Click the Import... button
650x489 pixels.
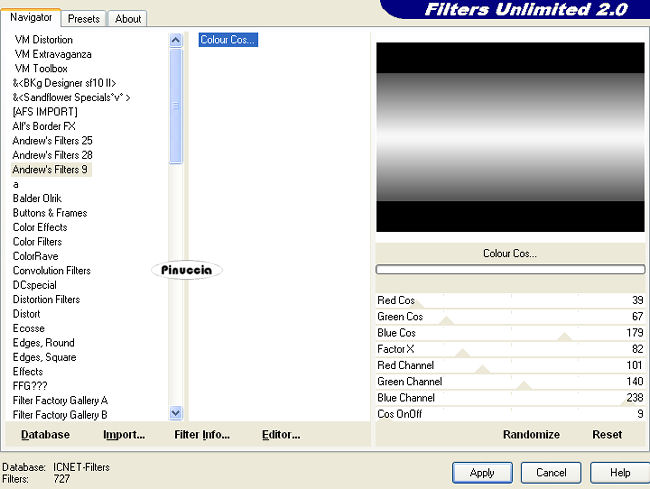pos(124,435)
